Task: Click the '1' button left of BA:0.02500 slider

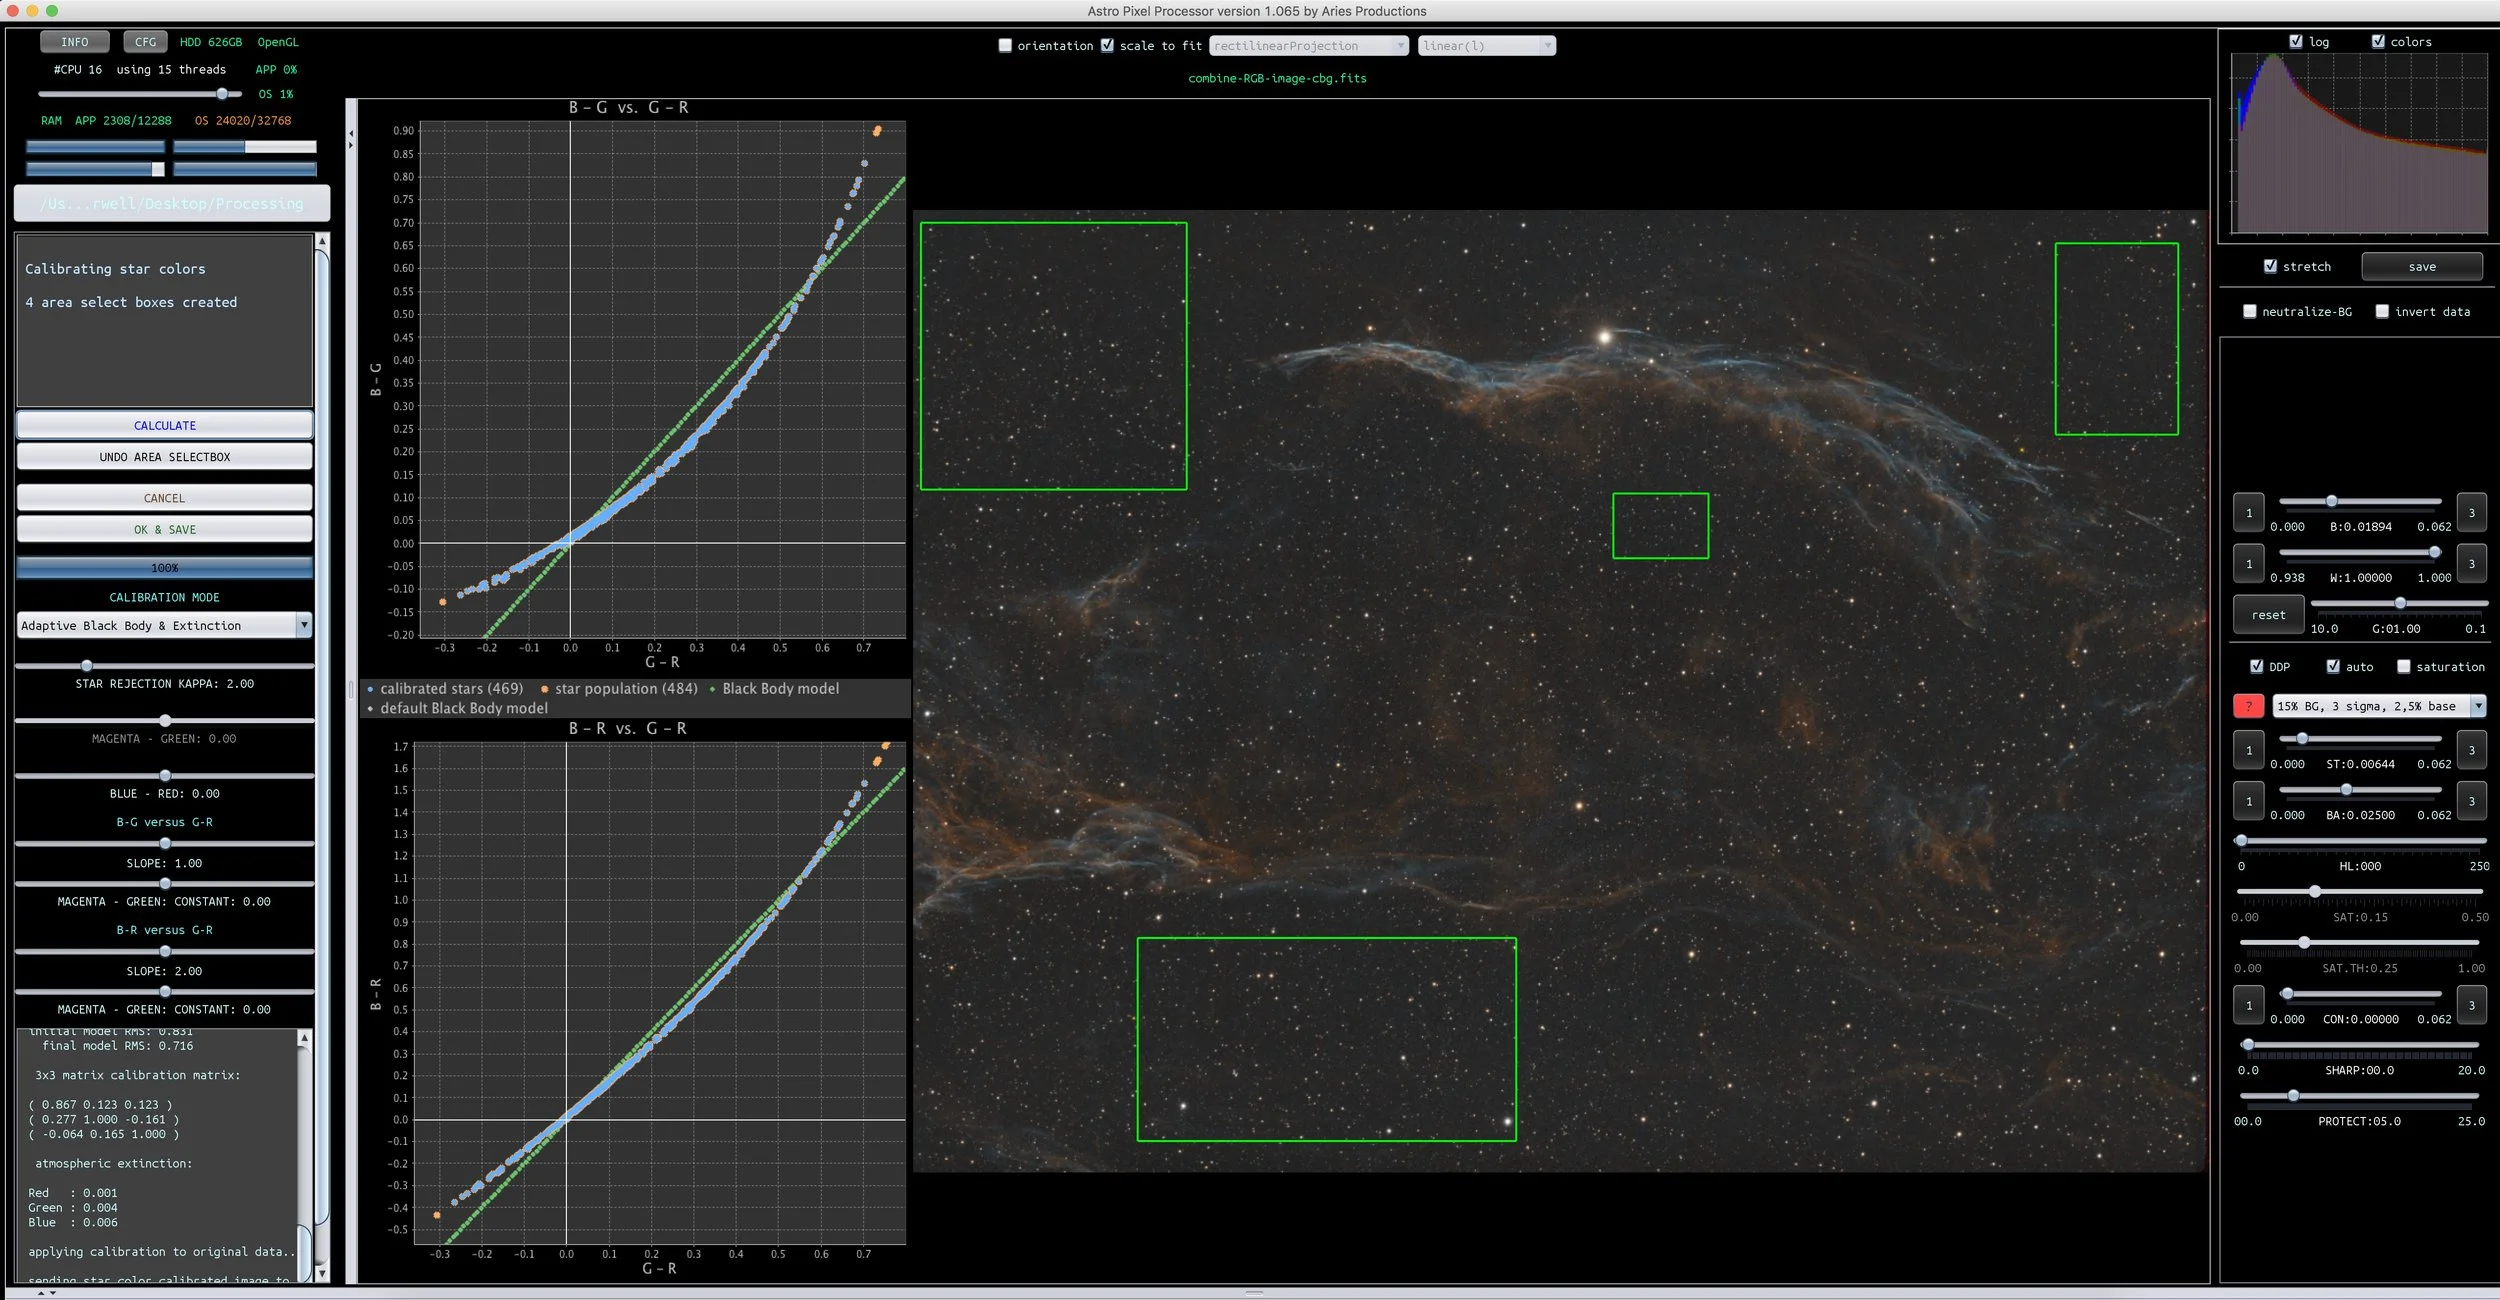Action: point(2249,801)
